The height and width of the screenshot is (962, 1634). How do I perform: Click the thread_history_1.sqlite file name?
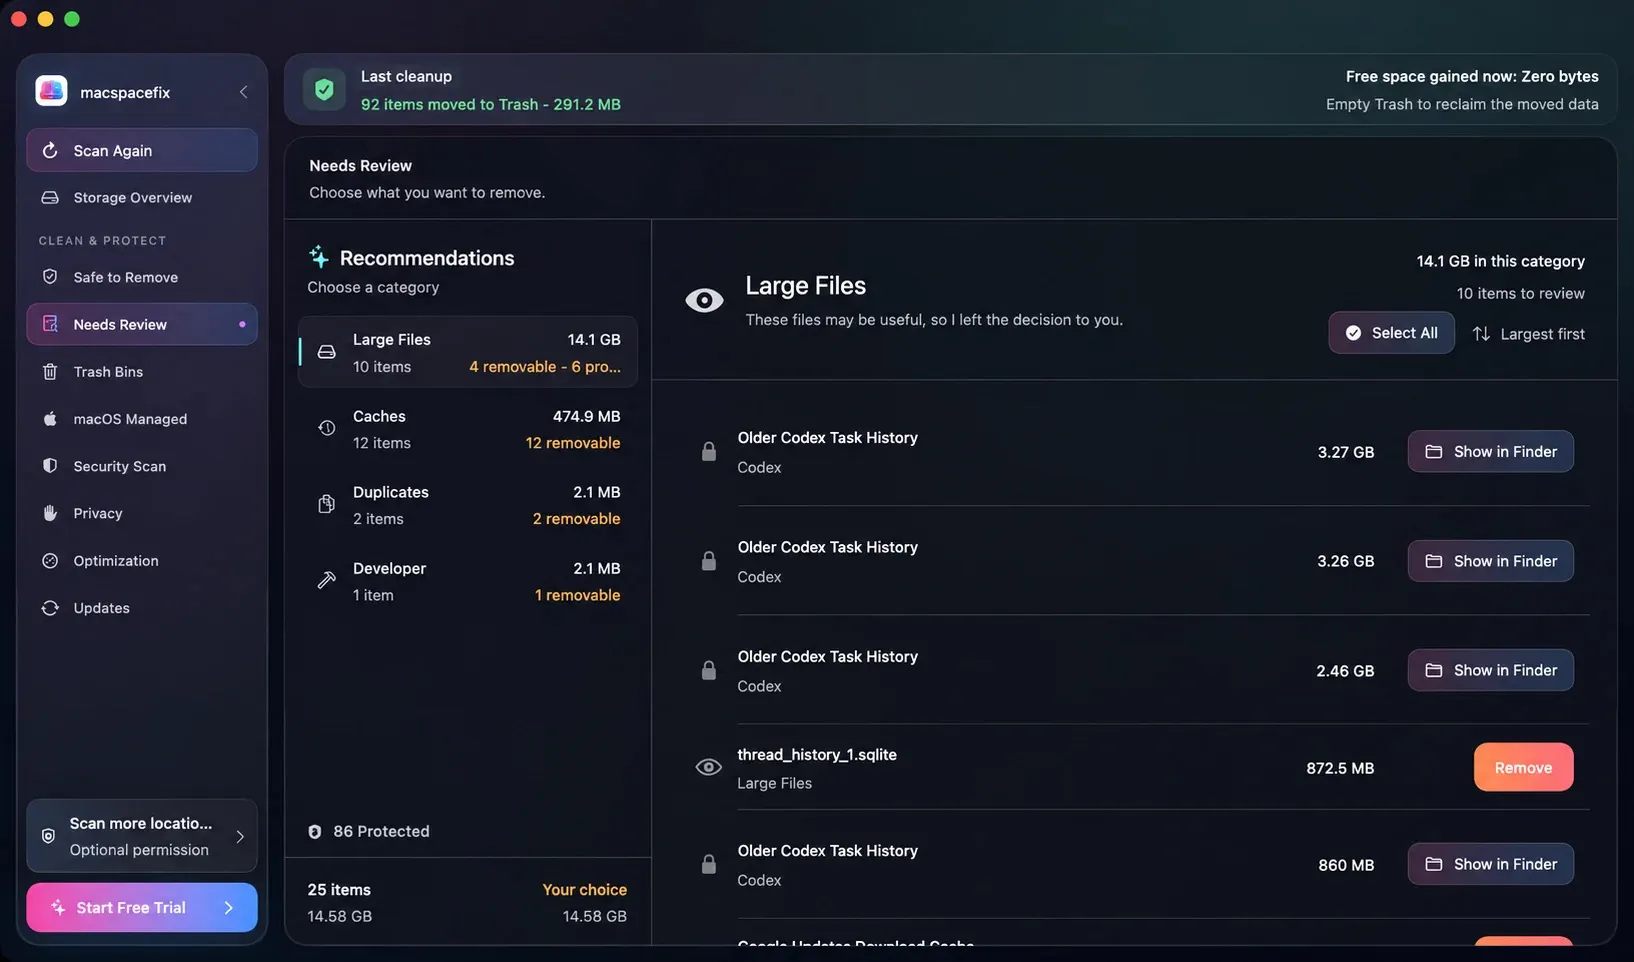click(x=817, y=754)
